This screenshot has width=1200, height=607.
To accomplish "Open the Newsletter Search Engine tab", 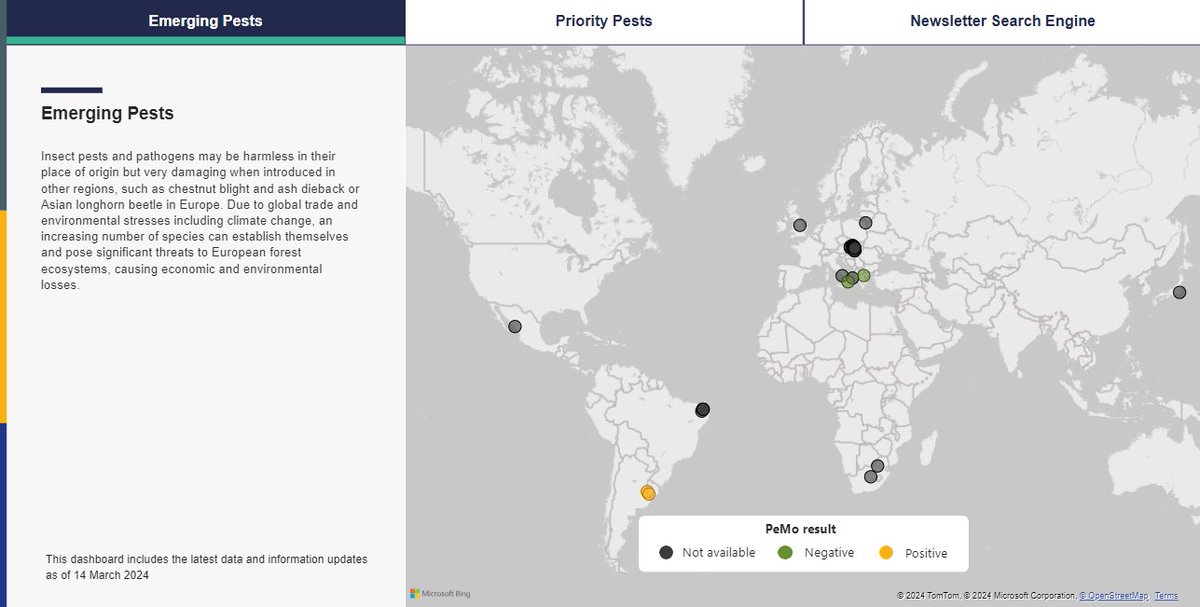I will (1002, 21).
